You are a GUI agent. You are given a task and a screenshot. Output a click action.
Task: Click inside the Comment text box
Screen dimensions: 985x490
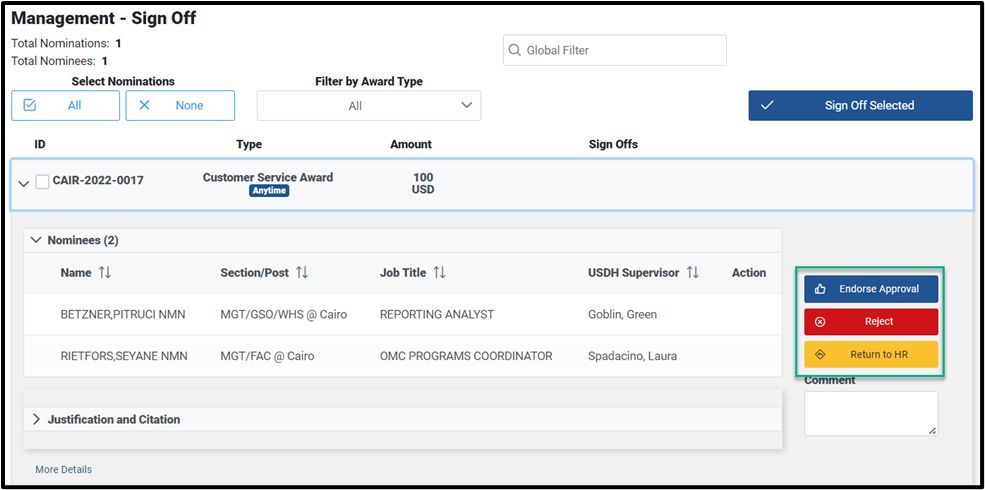[x=871, y=414]
